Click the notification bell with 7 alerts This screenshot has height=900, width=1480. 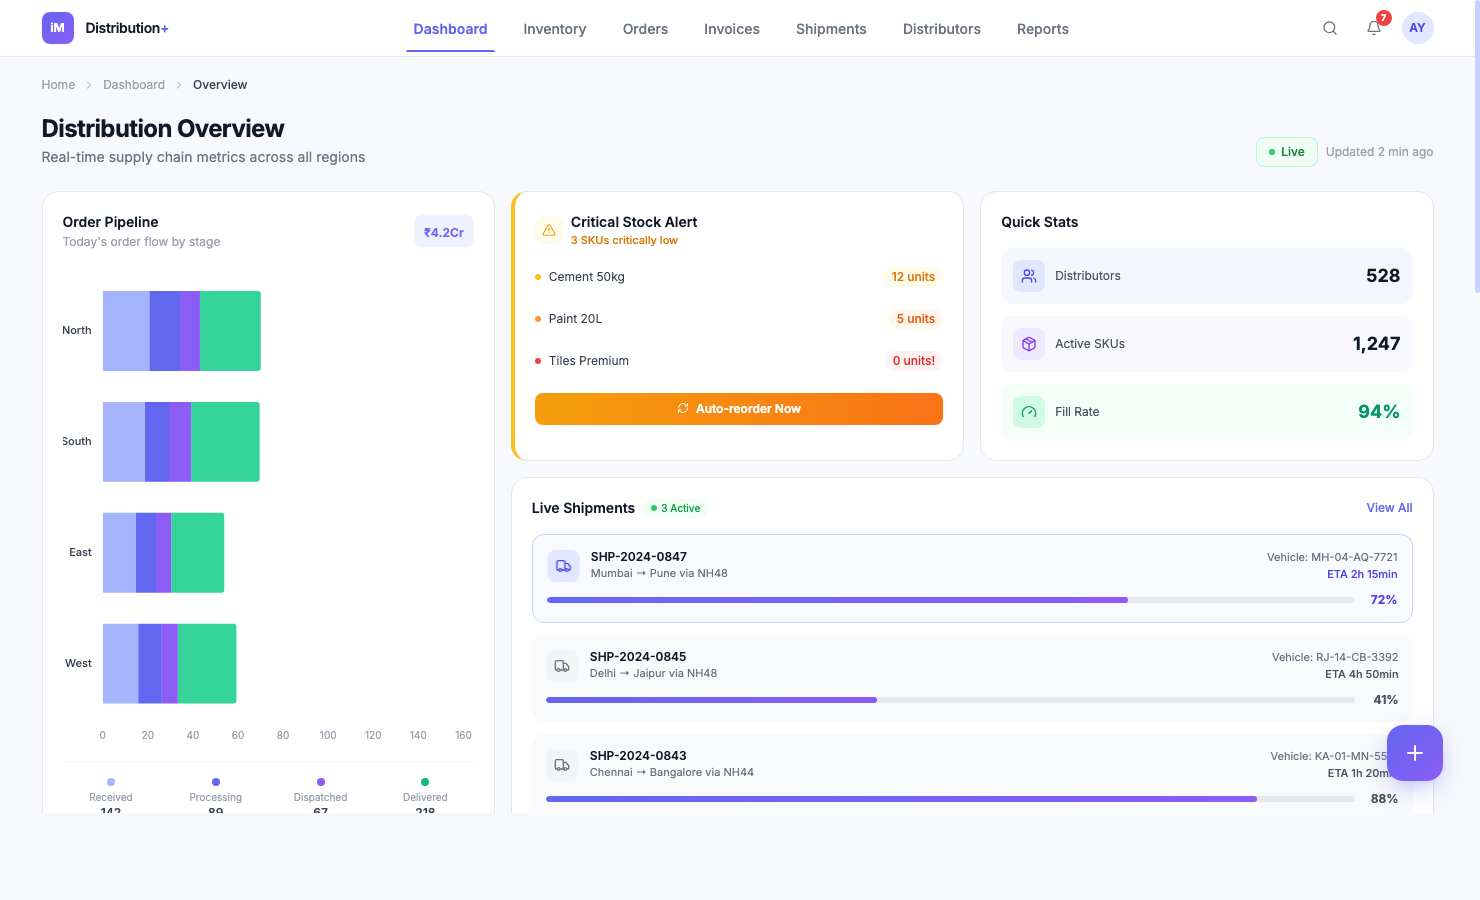pyautogui.click(x=1373, y=28)
